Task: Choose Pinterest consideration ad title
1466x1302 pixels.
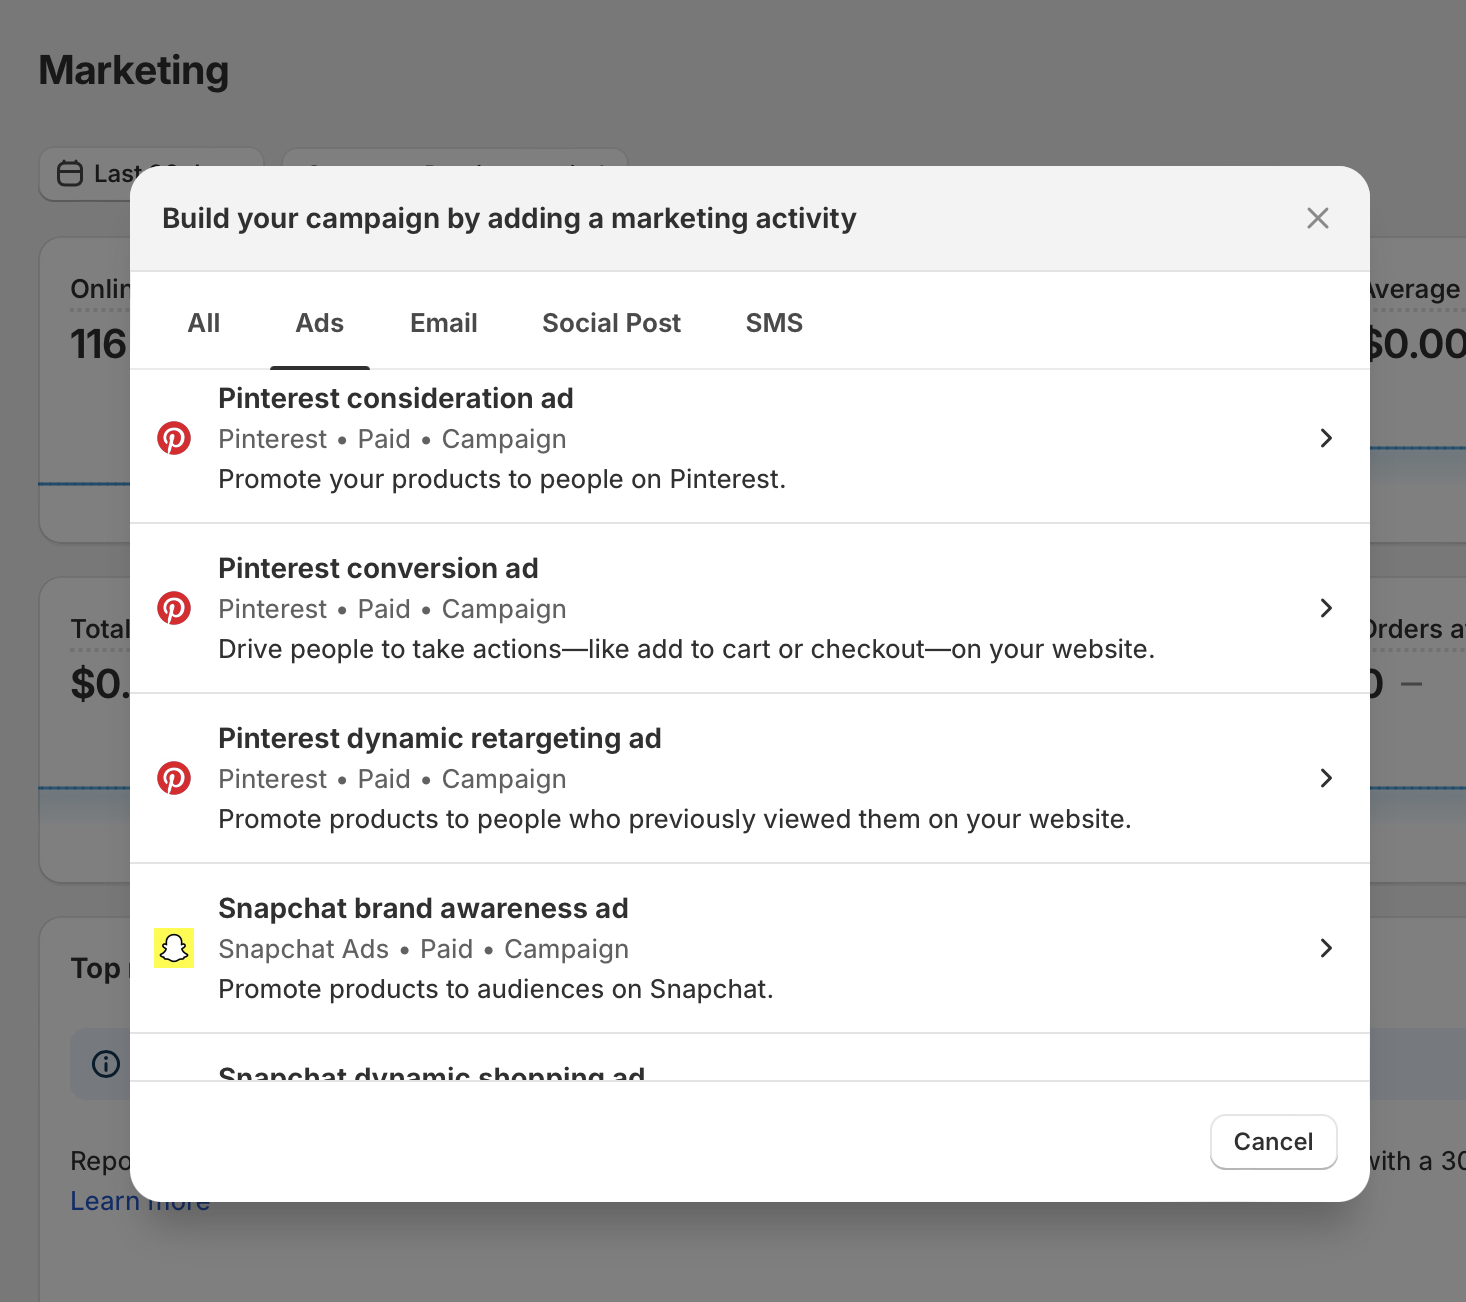Action: click(x=396, y=398)
